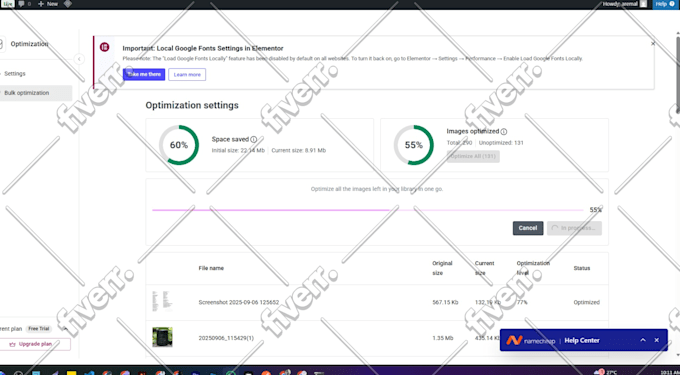Click the Space saved info icon
The width and height of the screenshot is (680, 375).
click(254, 140)
